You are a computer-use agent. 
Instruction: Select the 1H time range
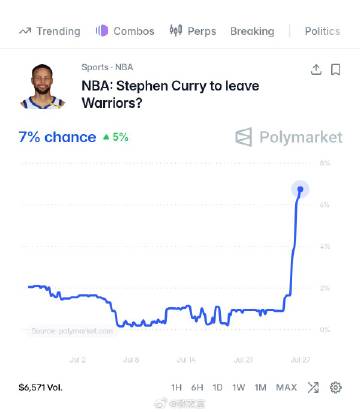click(176, 387)
